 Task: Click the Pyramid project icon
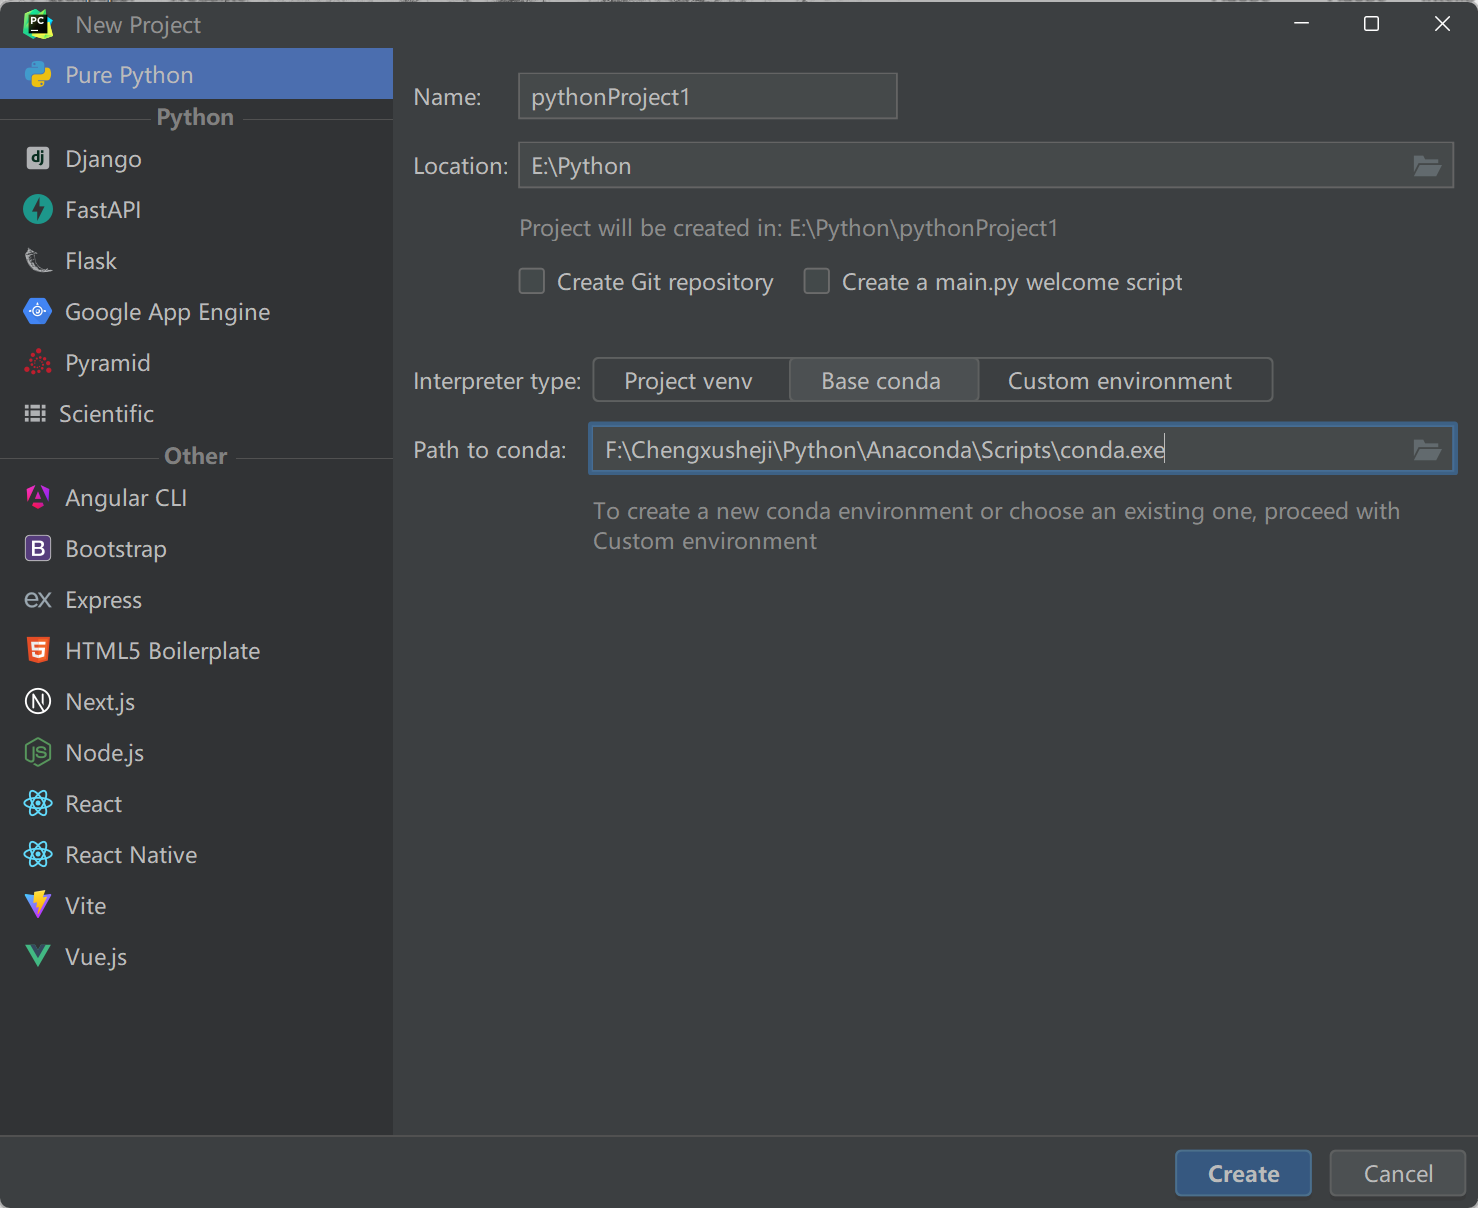(x=38, y=362)
